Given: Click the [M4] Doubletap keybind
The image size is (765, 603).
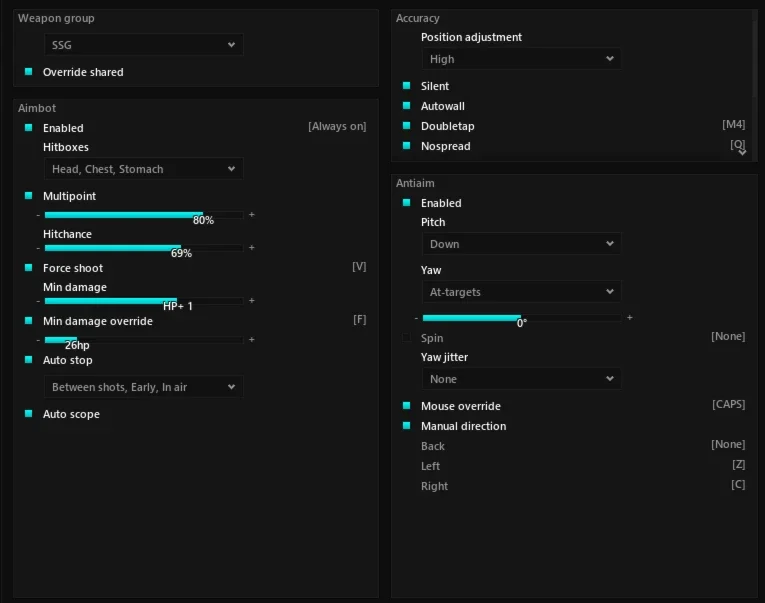Looking at the screenshot, I should click(734, 124).
